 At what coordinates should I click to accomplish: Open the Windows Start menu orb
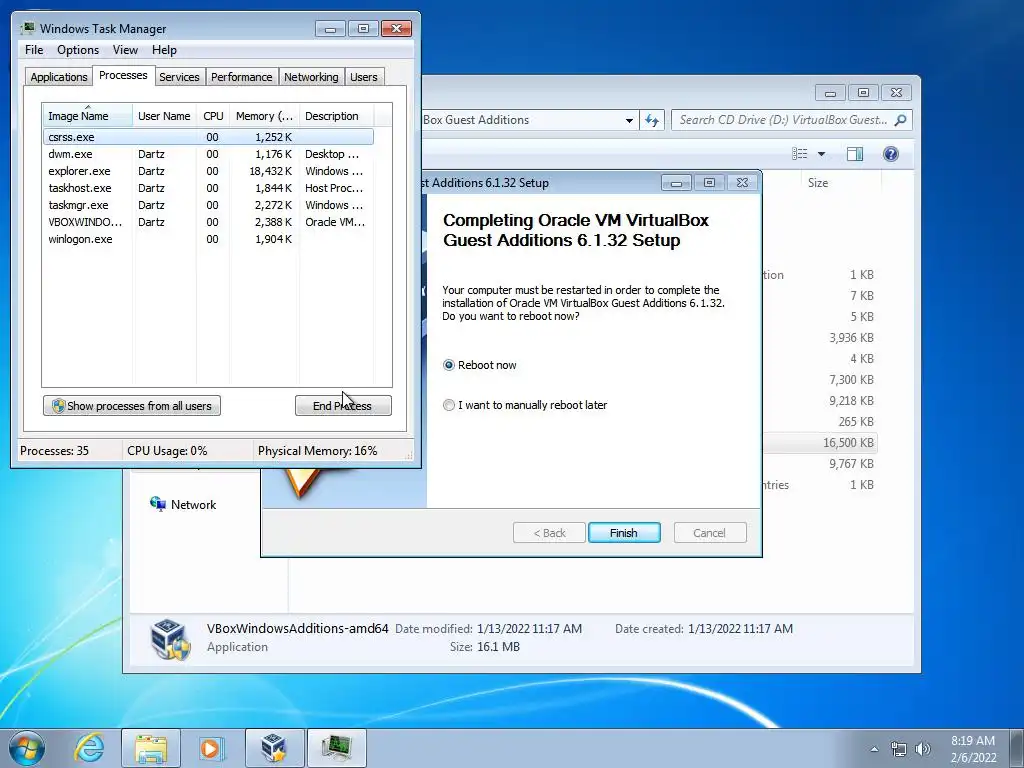click(x=27, y=748)
